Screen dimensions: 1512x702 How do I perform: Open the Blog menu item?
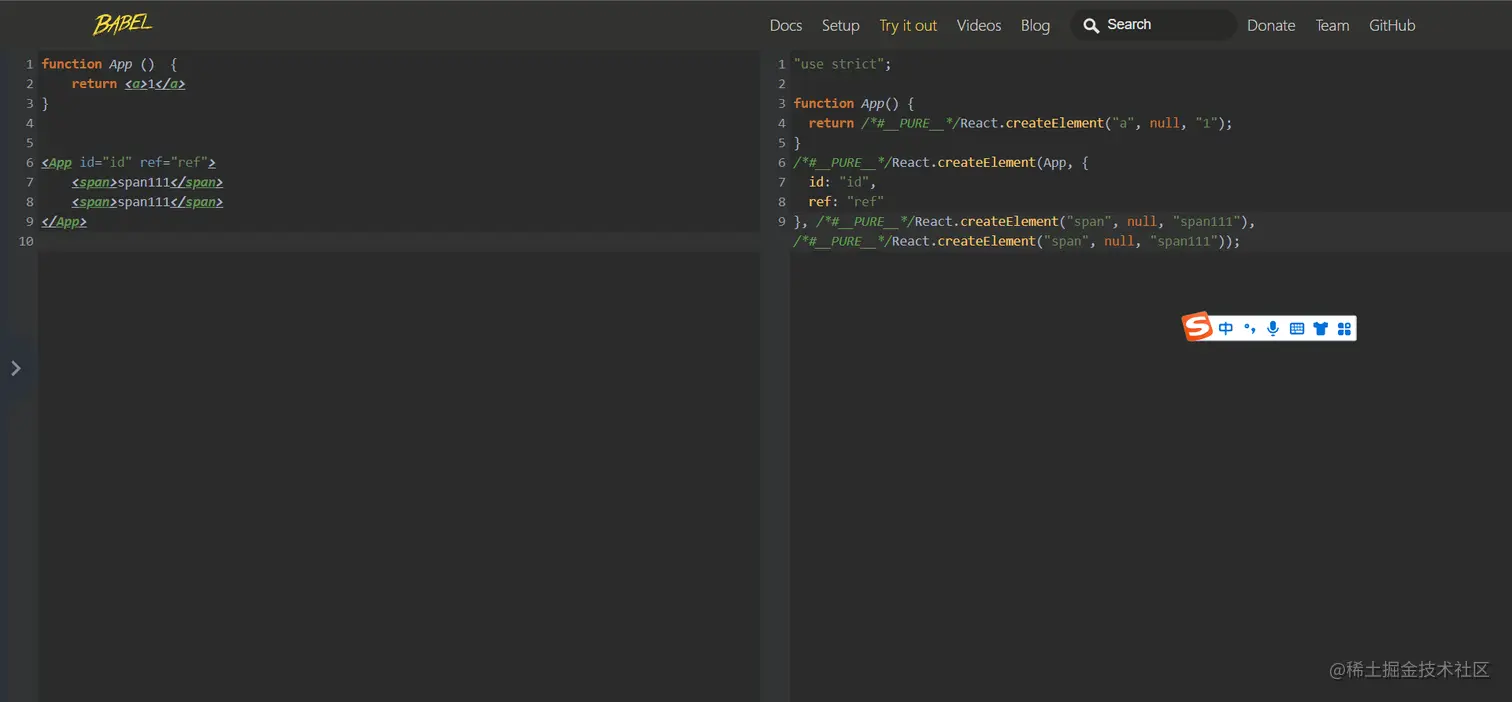click(x=1035, y=25)
